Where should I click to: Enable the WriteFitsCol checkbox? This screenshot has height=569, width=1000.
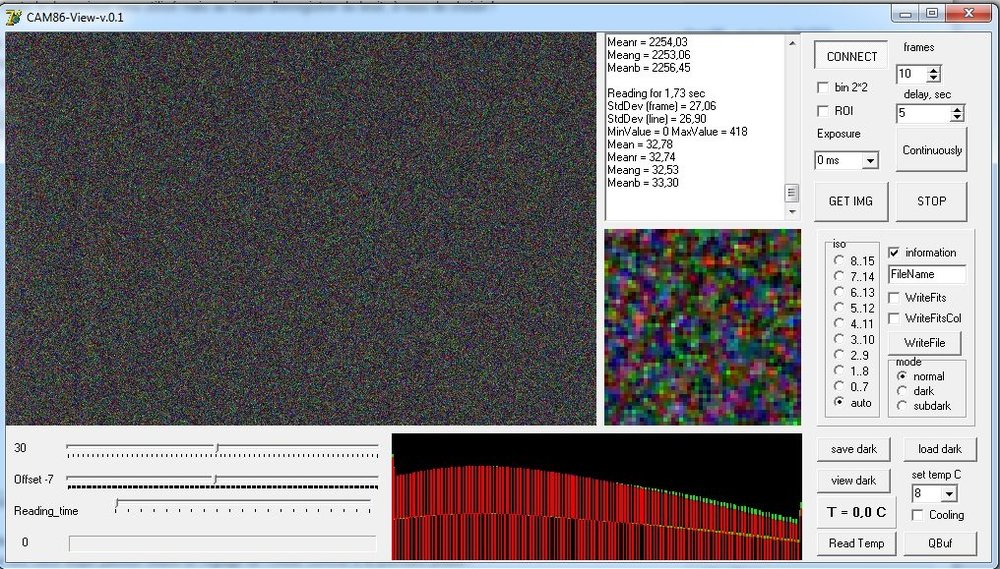coord(894,318)
